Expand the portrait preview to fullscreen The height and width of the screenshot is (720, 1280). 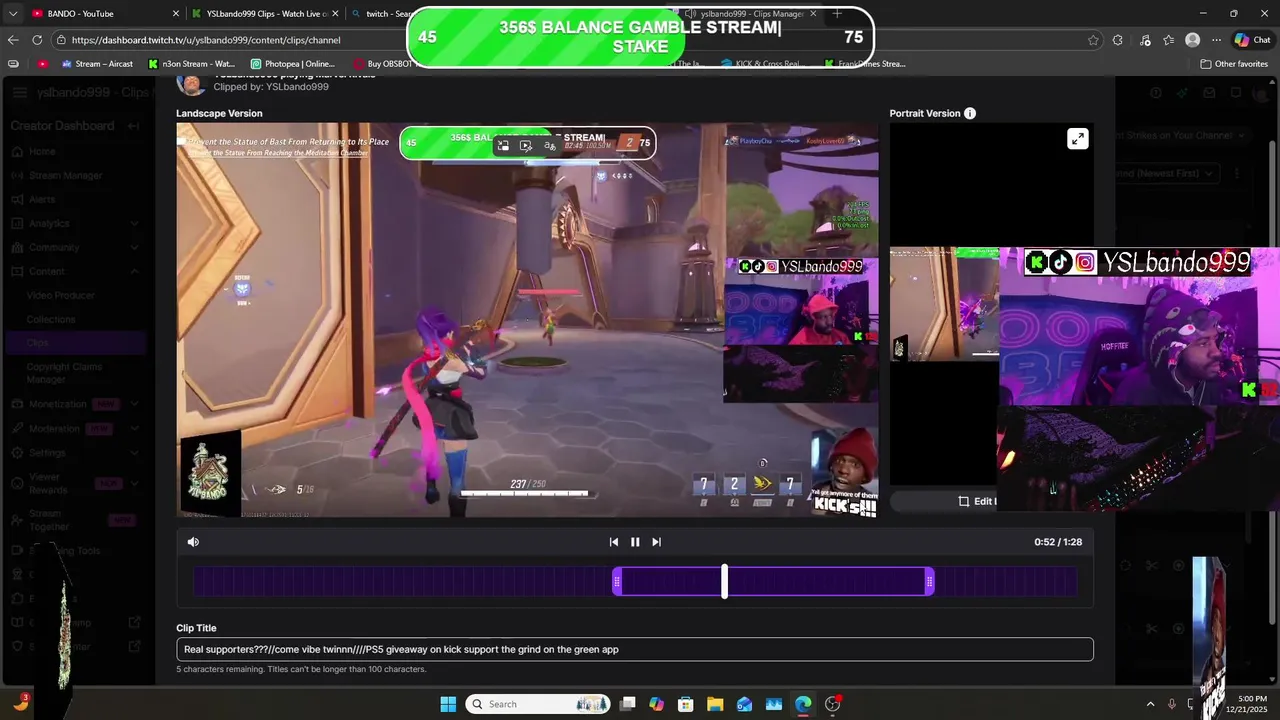1077,139
